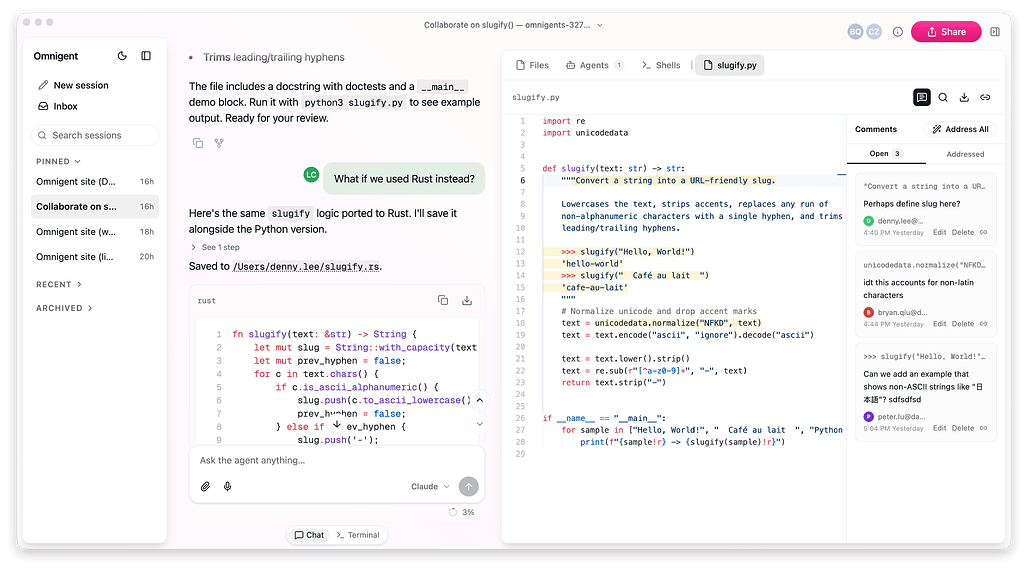The width and height of the screenshot is (1028, 569).
Task: Copy the rust code block
Action: (x=443, y=300)
